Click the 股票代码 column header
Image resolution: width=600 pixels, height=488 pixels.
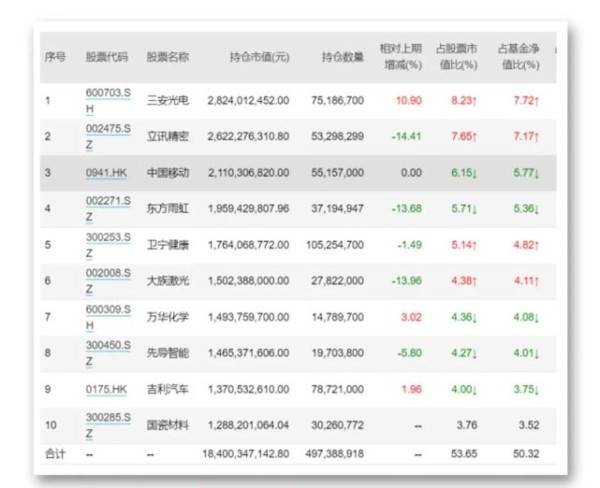[107, 57]
